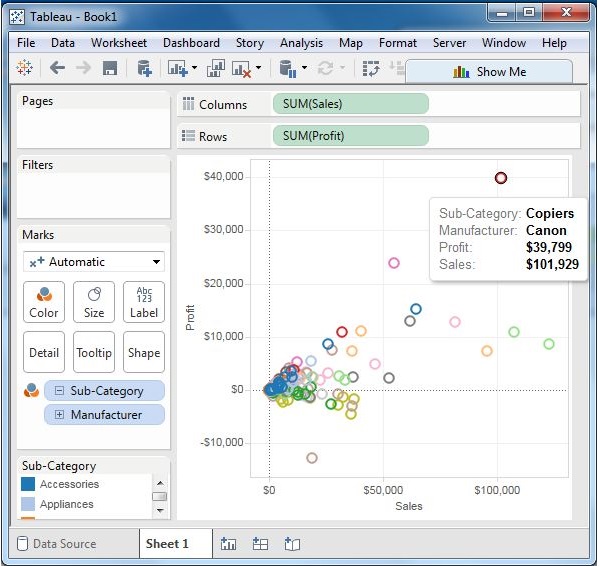Viewport: 600px width, 566px height.
Task: Select the SUM(Sales) pill on Columns
Action: pos(350,104)
